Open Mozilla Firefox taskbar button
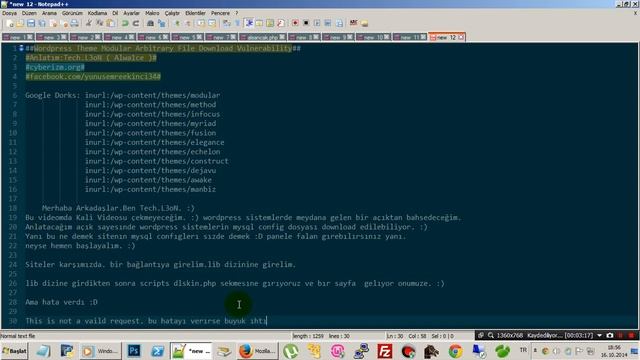Viewport: 640px width, 360px height. point(257,351)
